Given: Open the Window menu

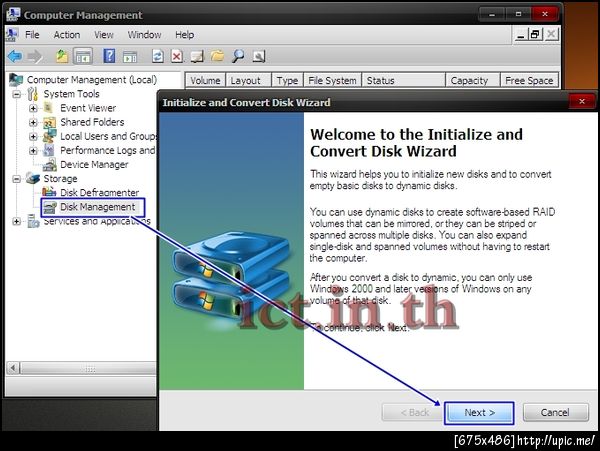Looking at the screenshot, I should pos(144,35).
